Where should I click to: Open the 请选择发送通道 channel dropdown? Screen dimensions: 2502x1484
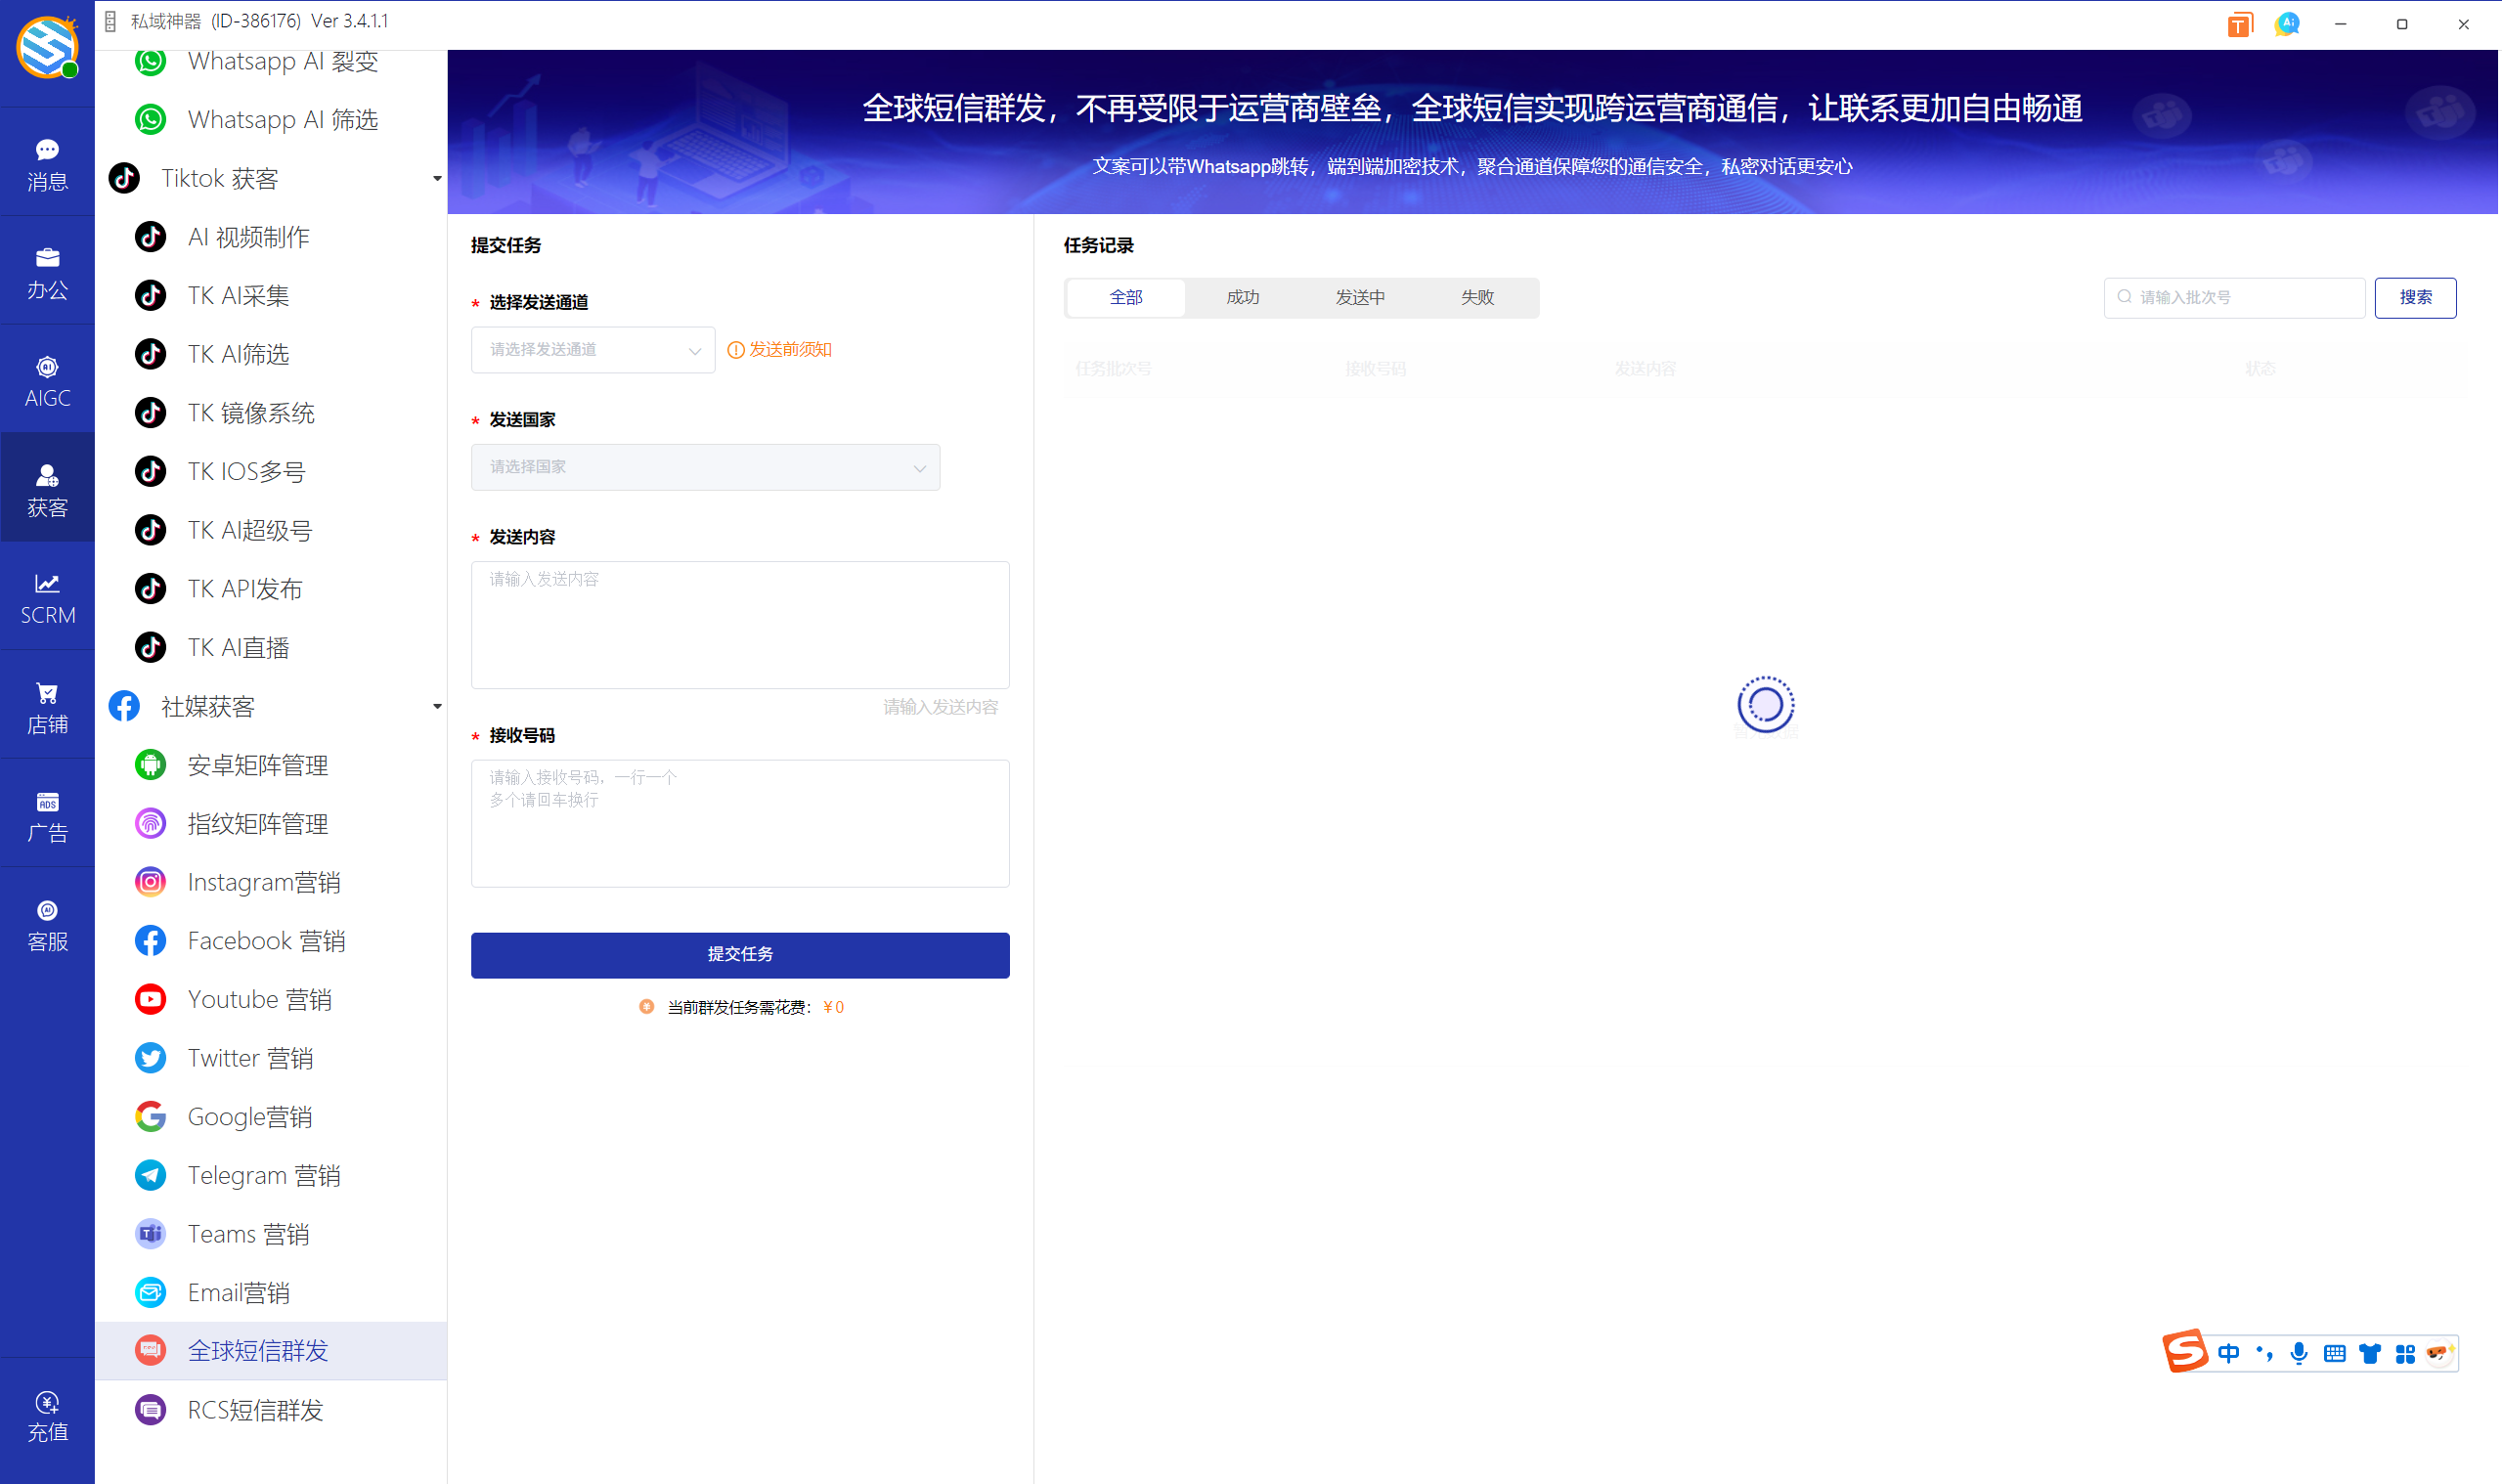click(x=592, y=350)
